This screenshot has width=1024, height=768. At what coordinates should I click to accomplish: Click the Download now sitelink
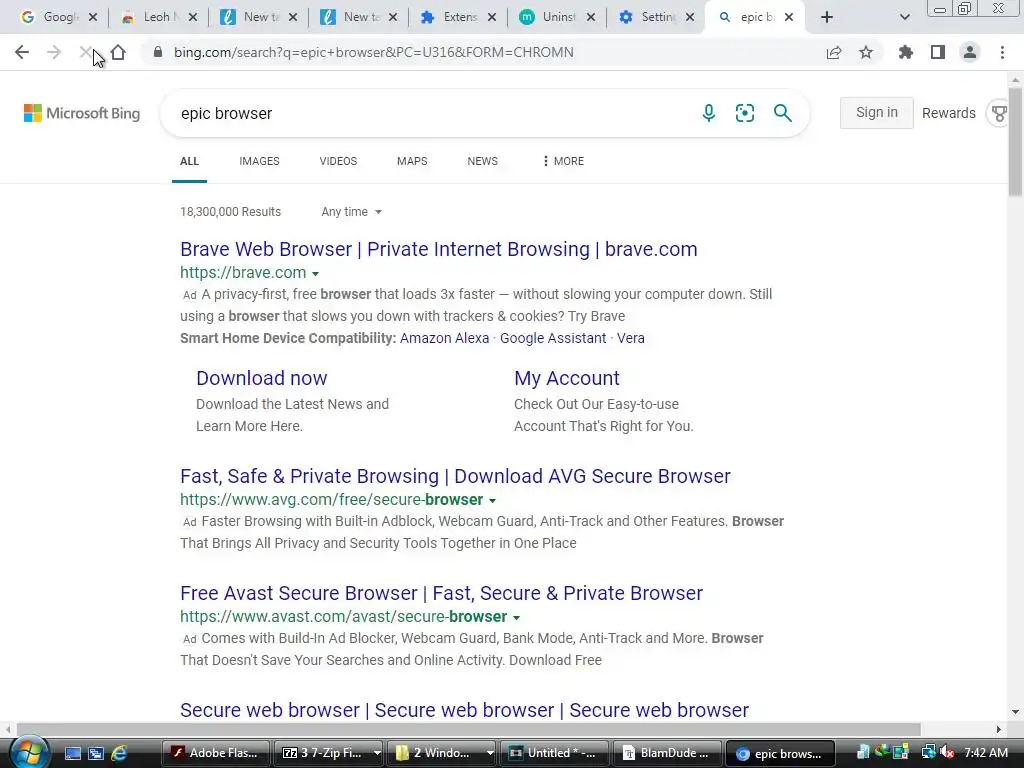tap(262, 378)
